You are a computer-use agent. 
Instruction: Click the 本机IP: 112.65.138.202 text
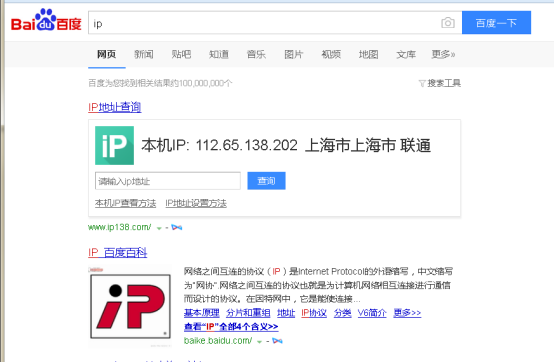point(219,145)
